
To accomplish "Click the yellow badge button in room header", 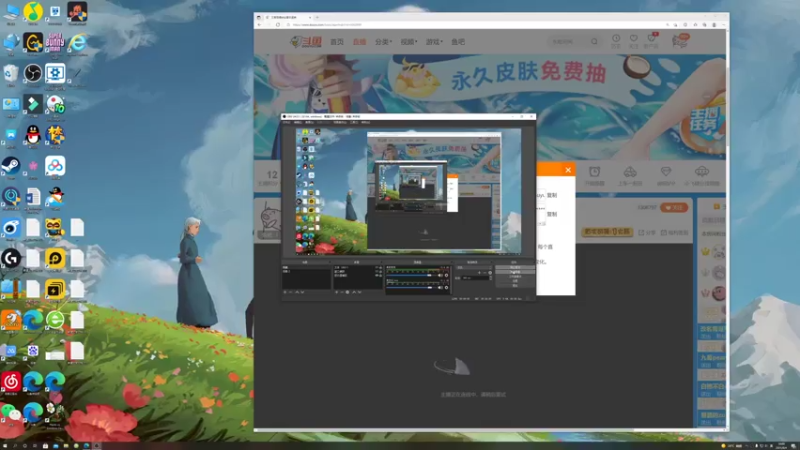I will [x=607, y=232].
